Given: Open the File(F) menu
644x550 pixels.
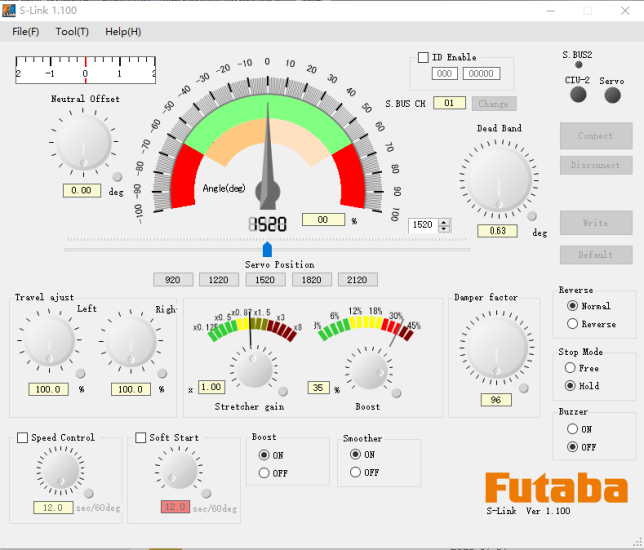Looking at the screenshot, I should pos(26,31).
